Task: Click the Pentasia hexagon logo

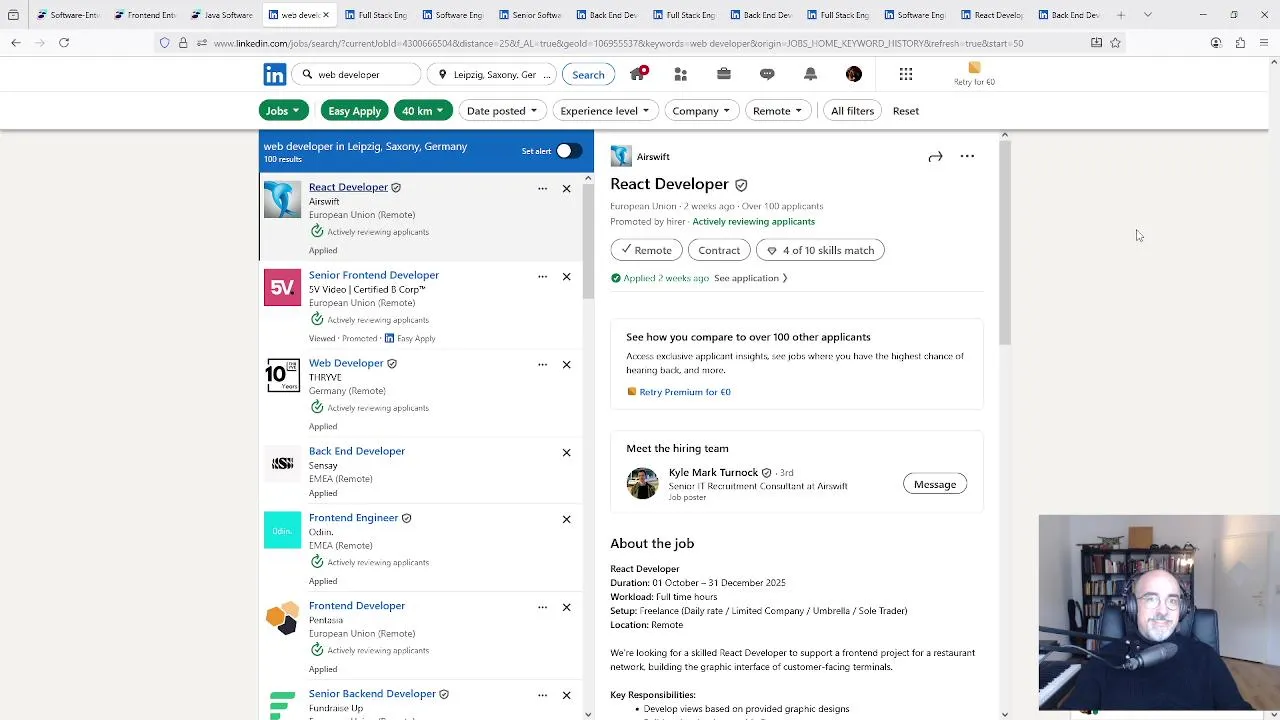Action: coord(282,618)
